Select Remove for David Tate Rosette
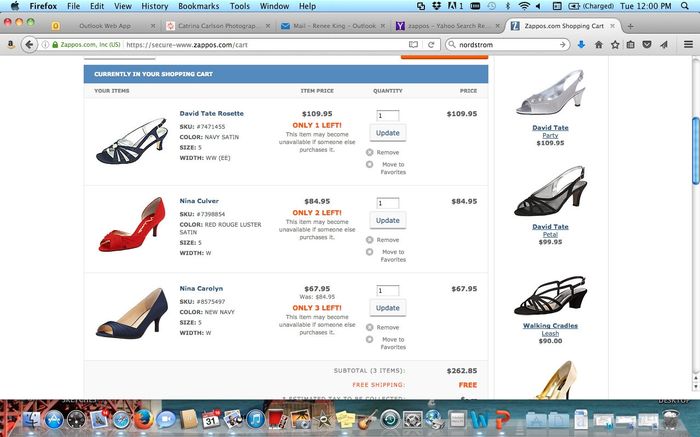The width and height of the screenshot is (700, 437). 387,153
